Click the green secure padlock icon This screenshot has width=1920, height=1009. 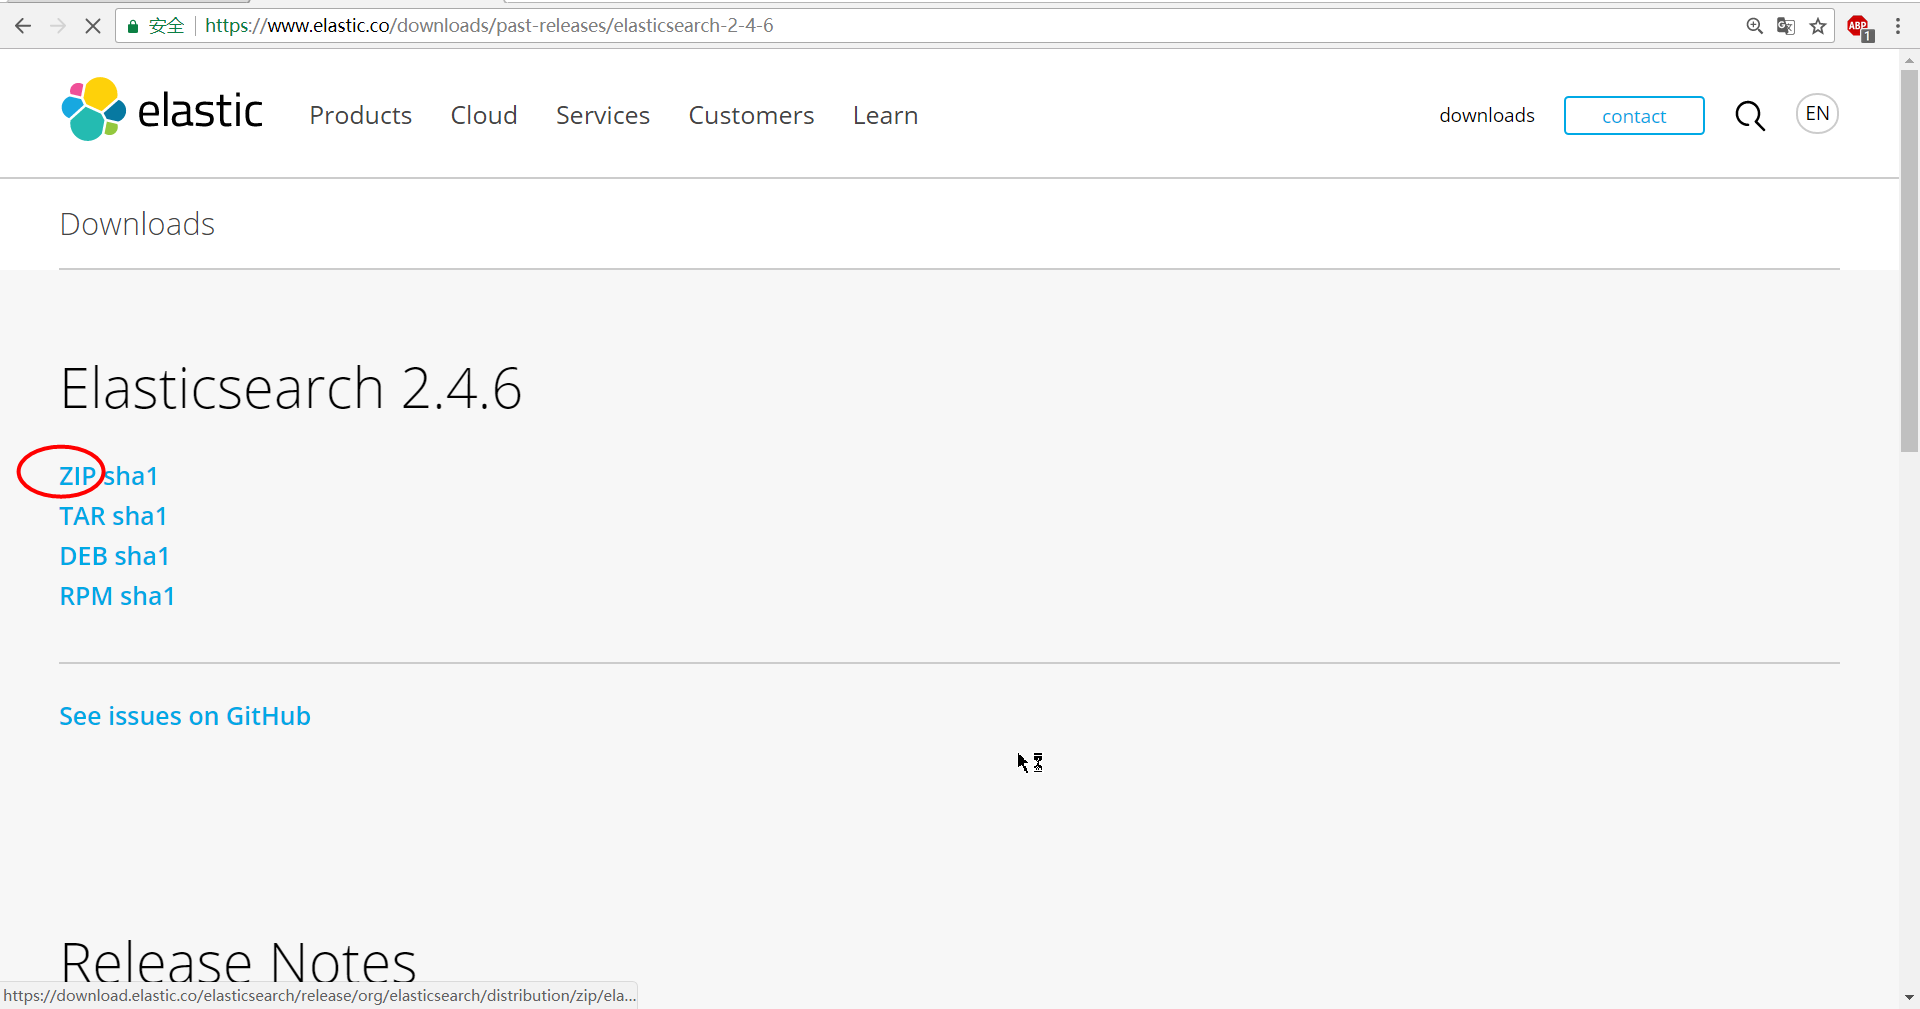tap(132, 26)
